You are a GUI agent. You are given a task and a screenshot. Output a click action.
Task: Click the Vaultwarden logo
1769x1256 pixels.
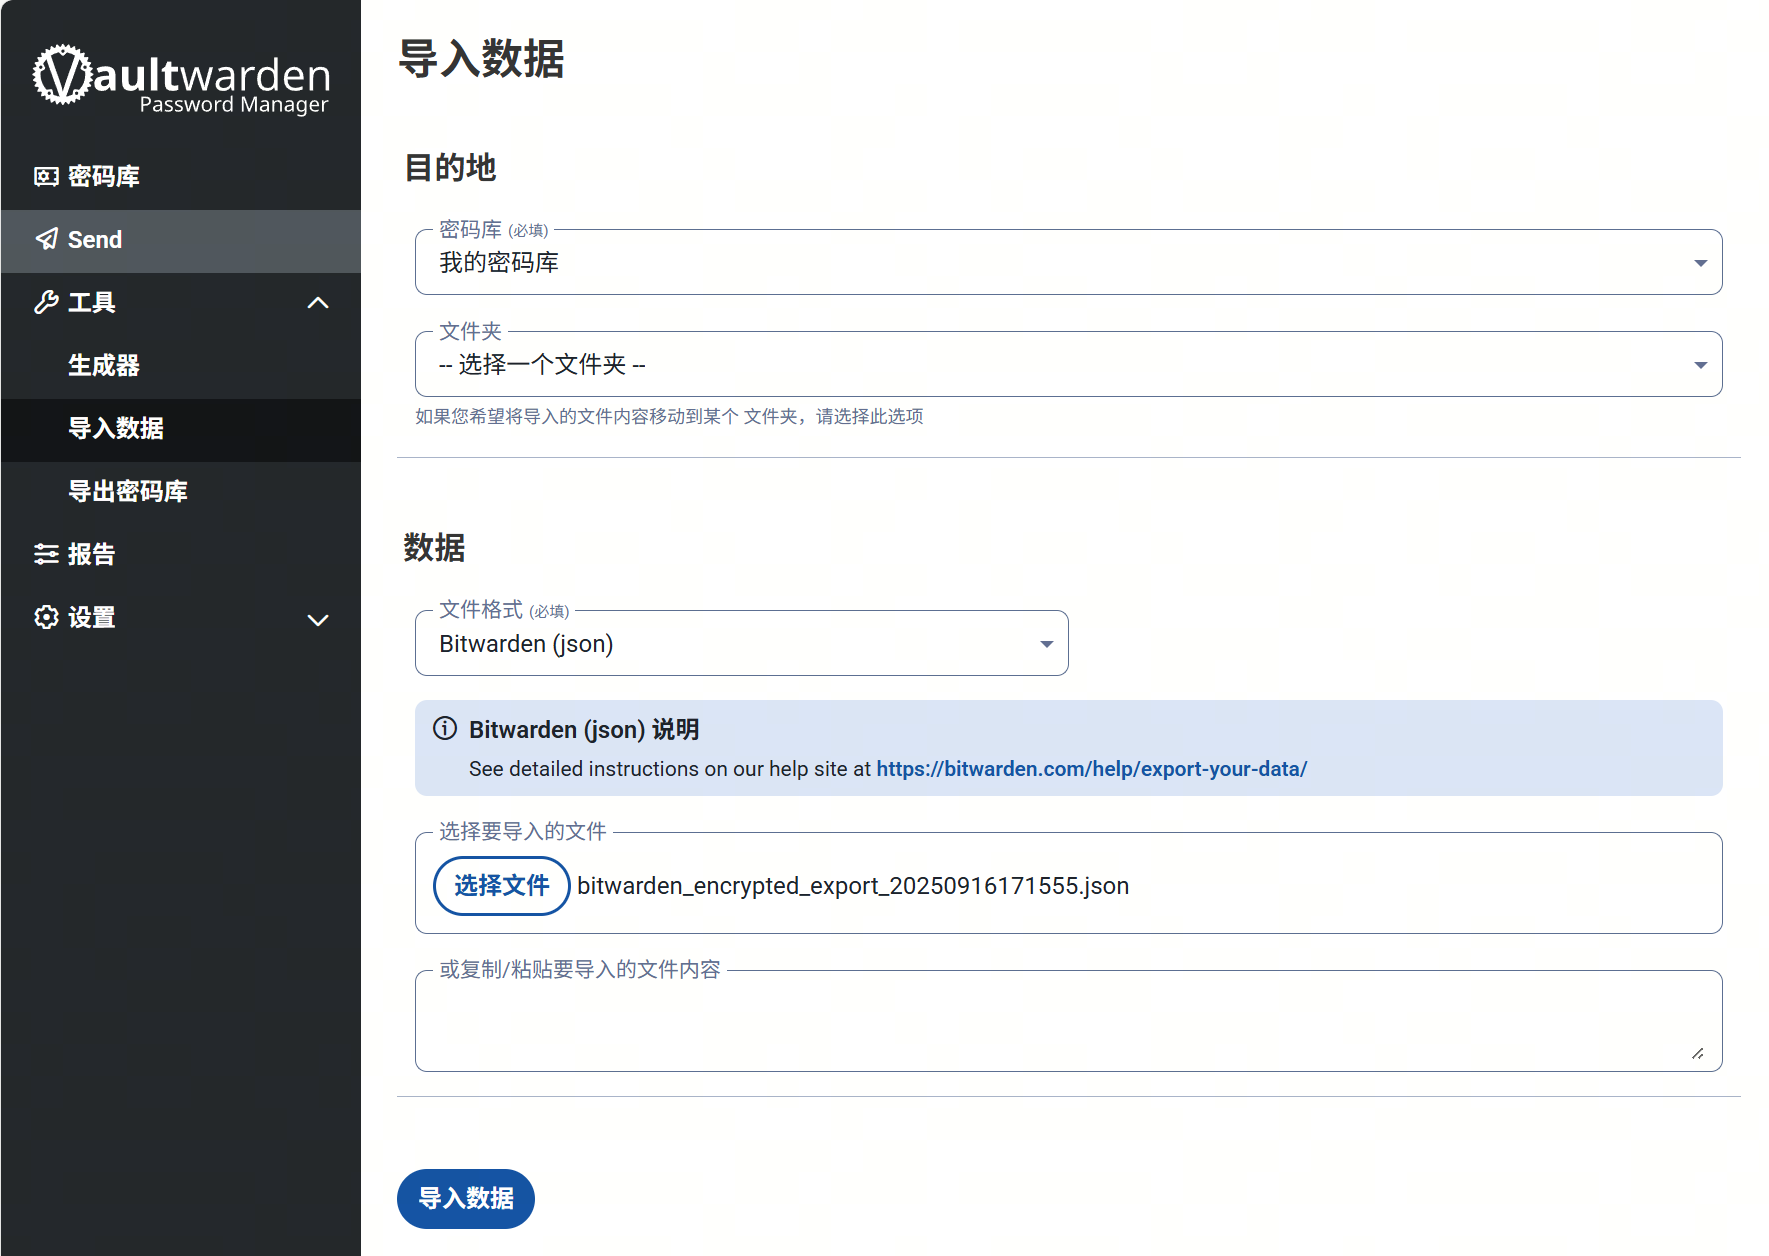[181, 79]
